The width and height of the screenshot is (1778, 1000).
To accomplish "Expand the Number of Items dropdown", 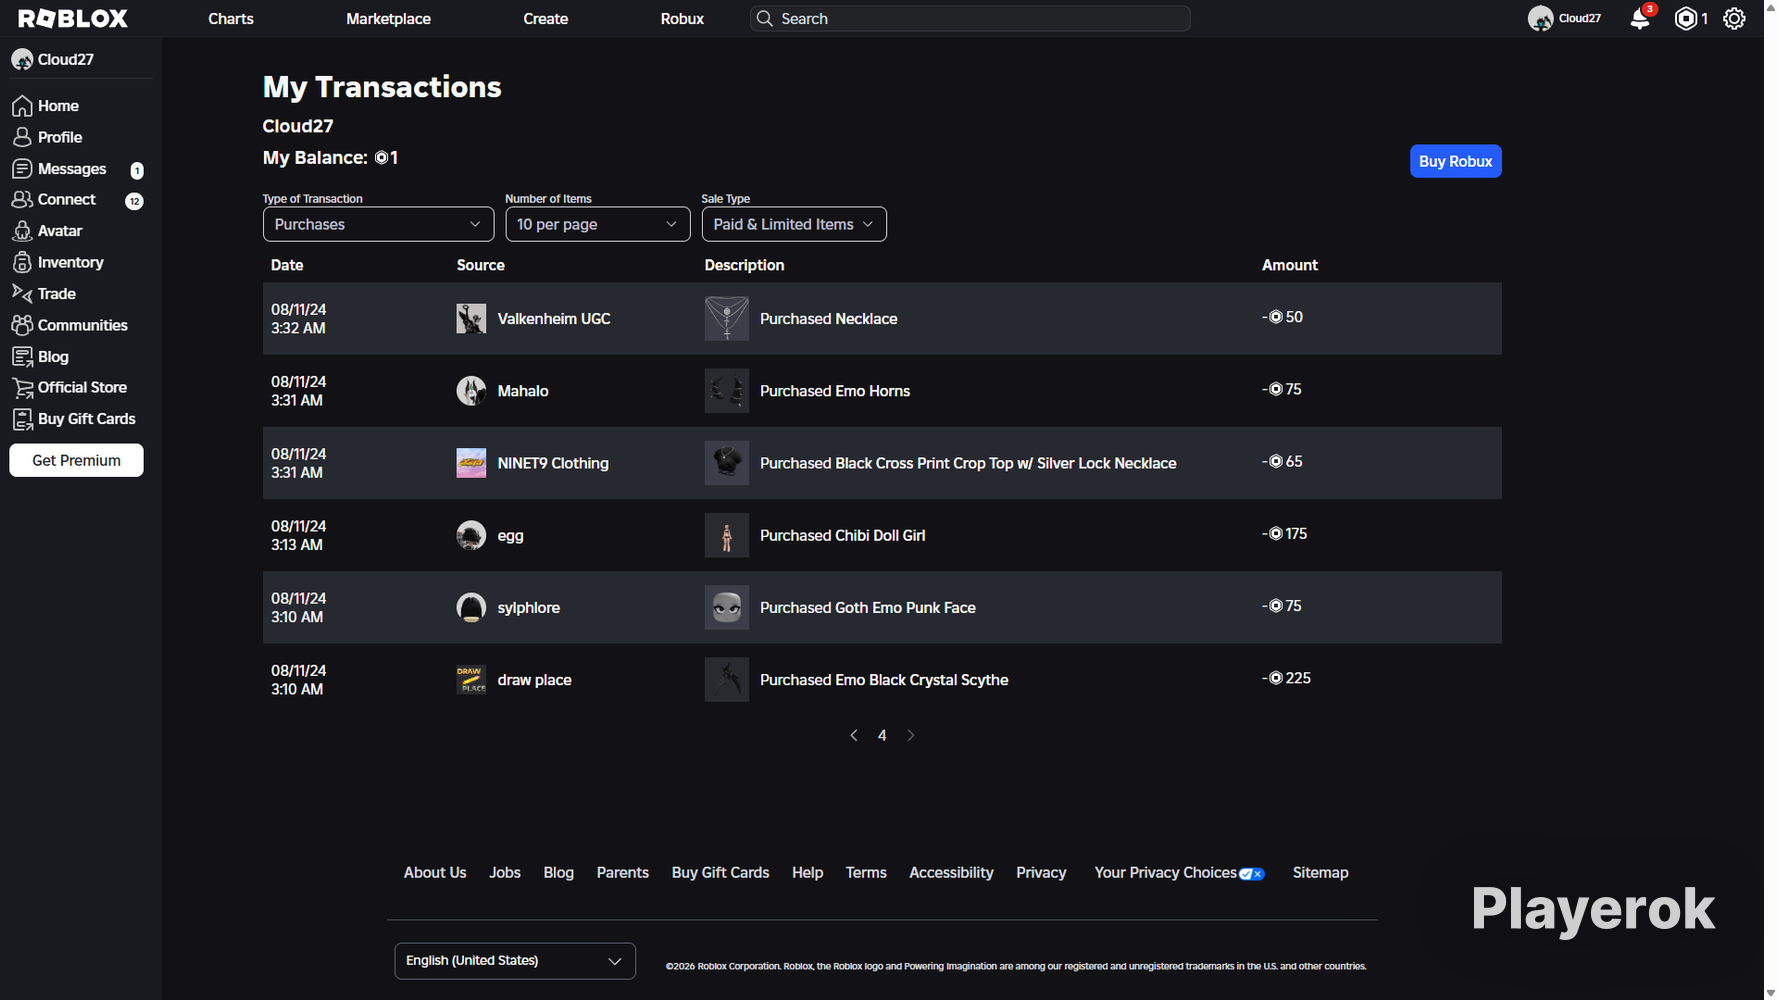I will (598, 224).
